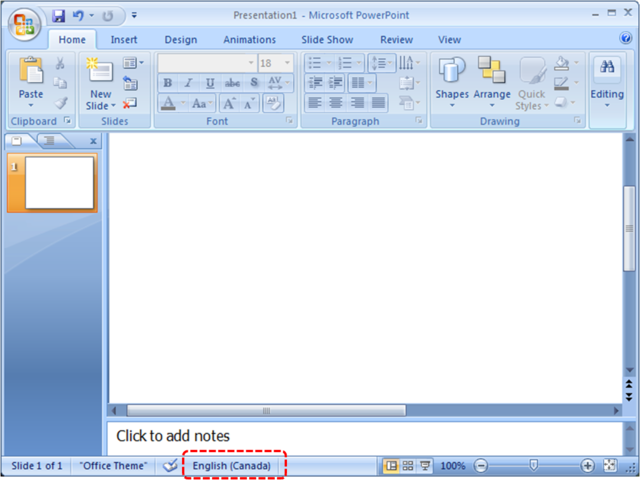The image size is (640, 480).
Task: Clear all formatting eraser icon
Action: pyautogui.click(x=273, y=103)
